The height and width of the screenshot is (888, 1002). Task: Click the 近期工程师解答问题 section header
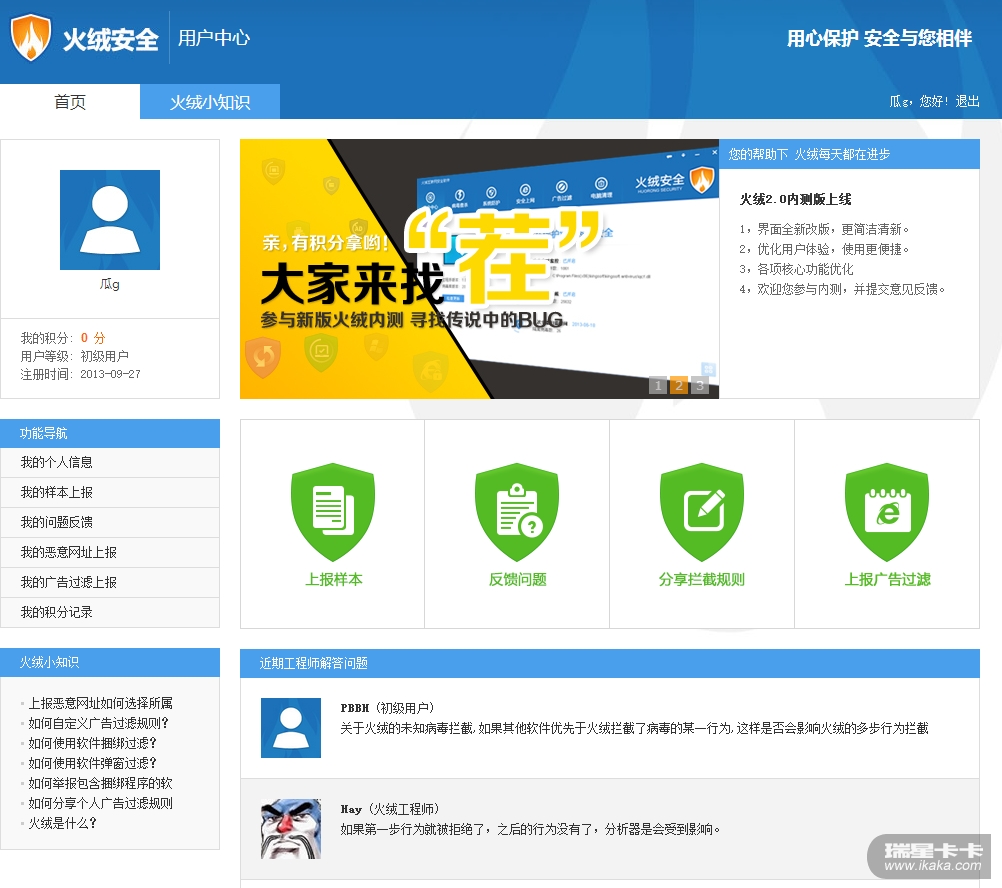610,663
